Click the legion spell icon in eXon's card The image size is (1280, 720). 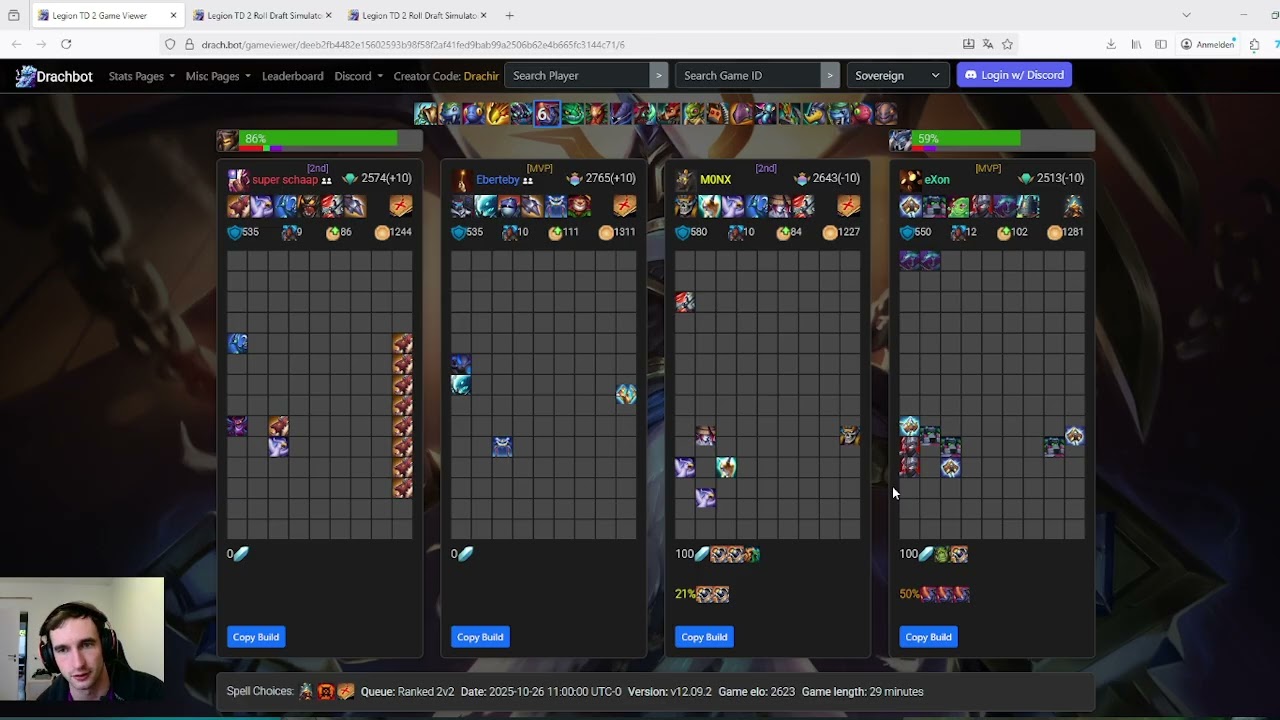point(1073,207)
